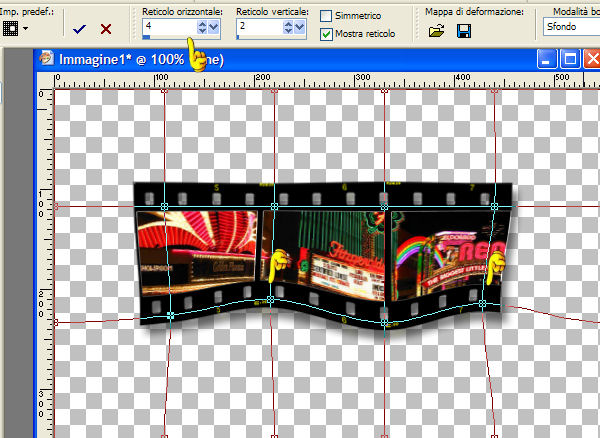Image resolution: width=600 pixels, height=438 pixels.
Task: Decrease Reticolo verticale with the down arrow
Action: (288, 31)
